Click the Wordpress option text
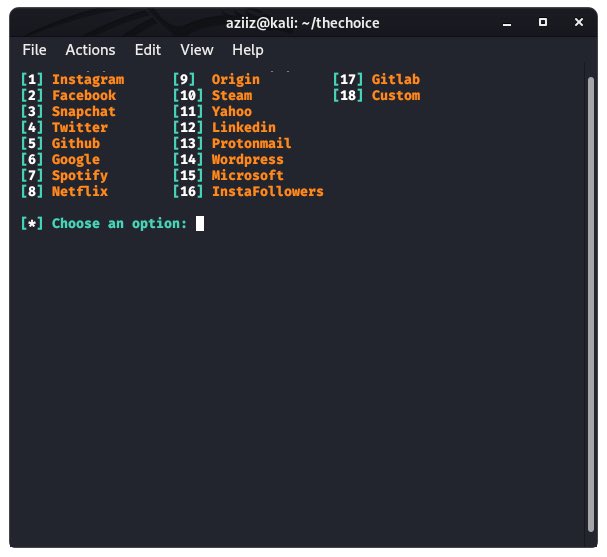Viewport: 607px width, 557px height. pyautogui.click(x=248, y=160)
